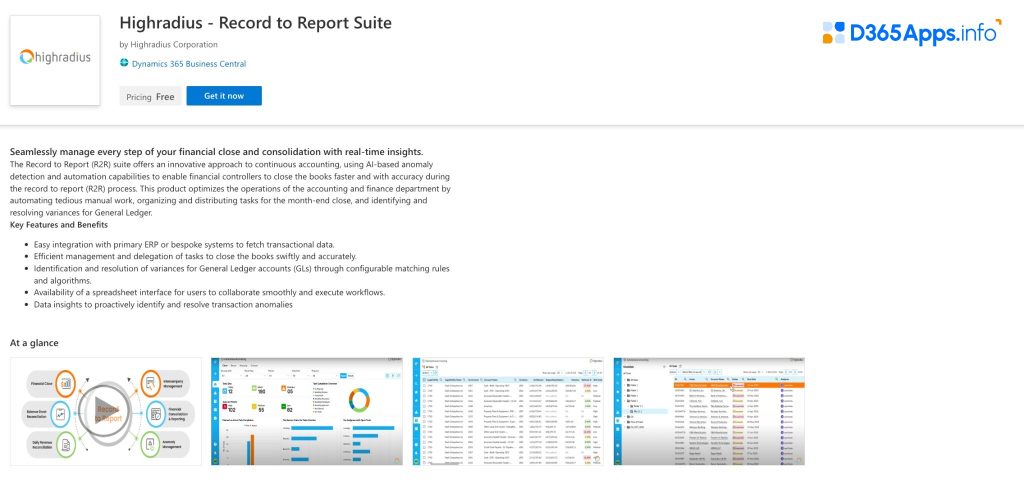Click bullet 'Availability of a spreadsheet interface'
The width and height of the screenshot is (1024, 487).
[x=210, y=292]
